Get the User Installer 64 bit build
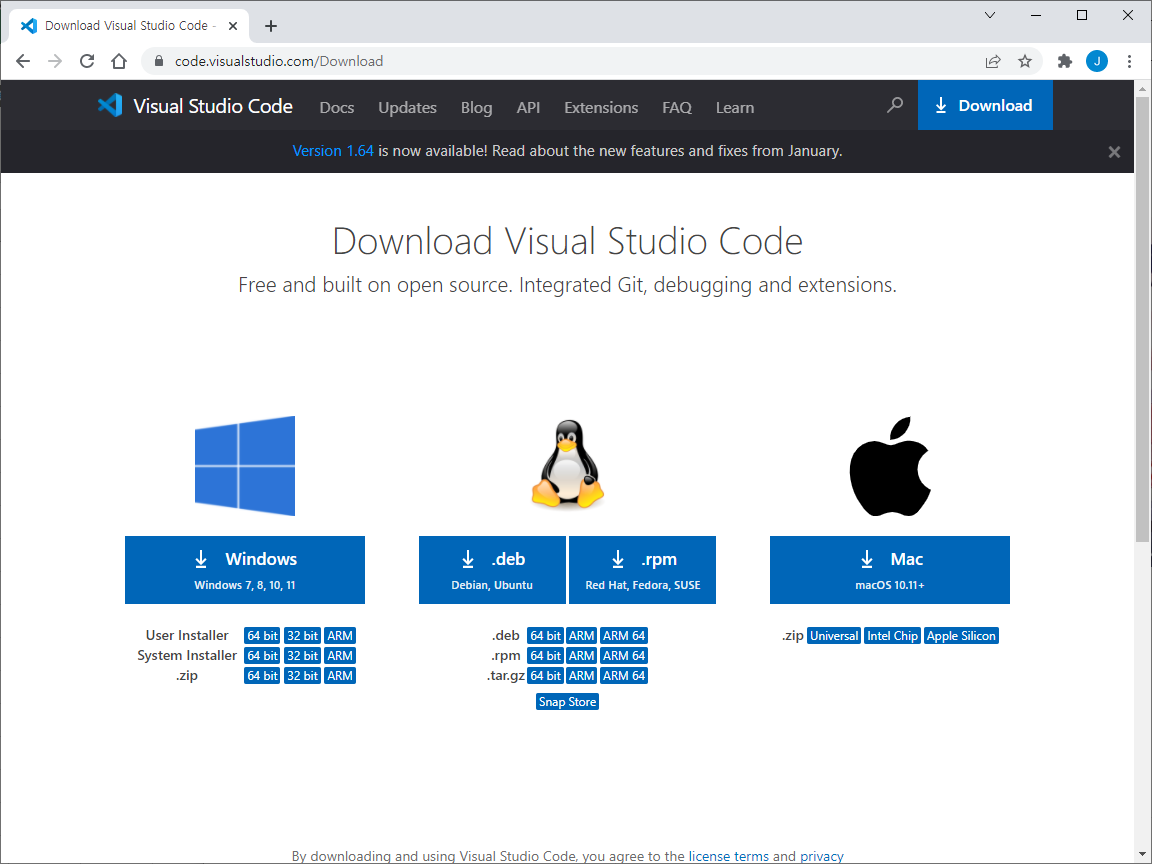The height and width of the screenshot is (864, 1152). [x=262, y=636]
